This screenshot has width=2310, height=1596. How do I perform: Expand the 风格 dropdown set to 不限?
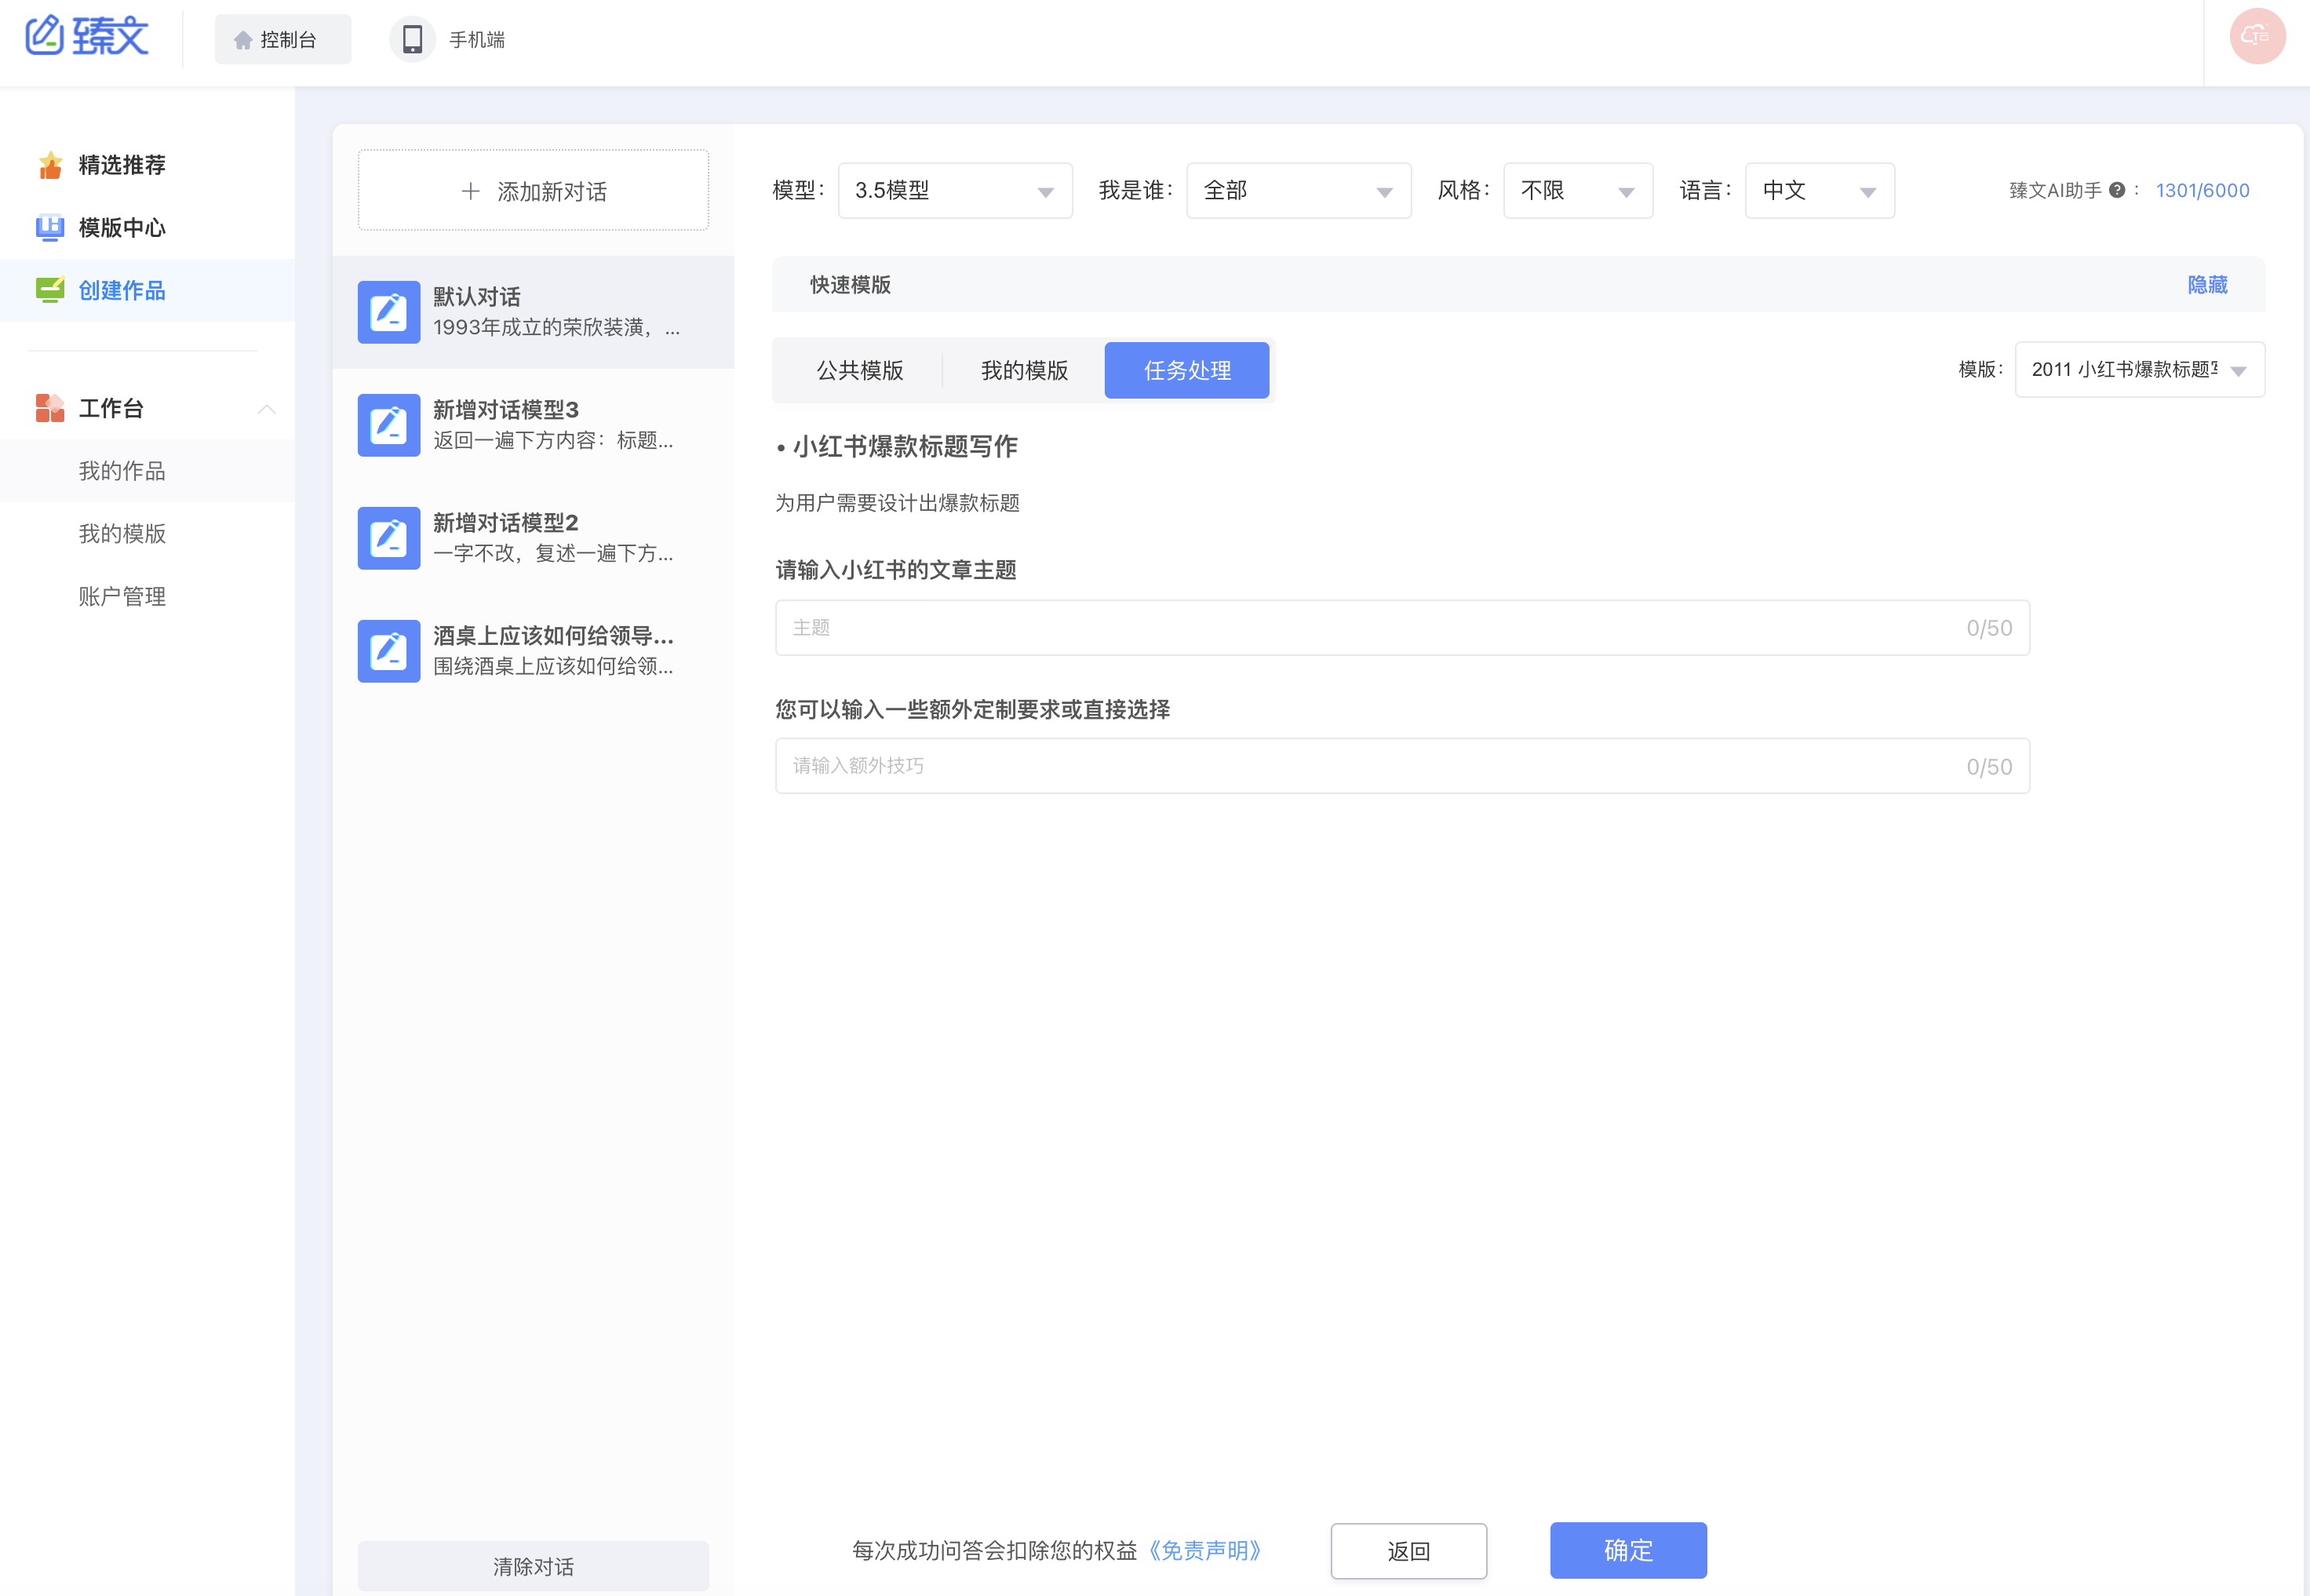1577,190
